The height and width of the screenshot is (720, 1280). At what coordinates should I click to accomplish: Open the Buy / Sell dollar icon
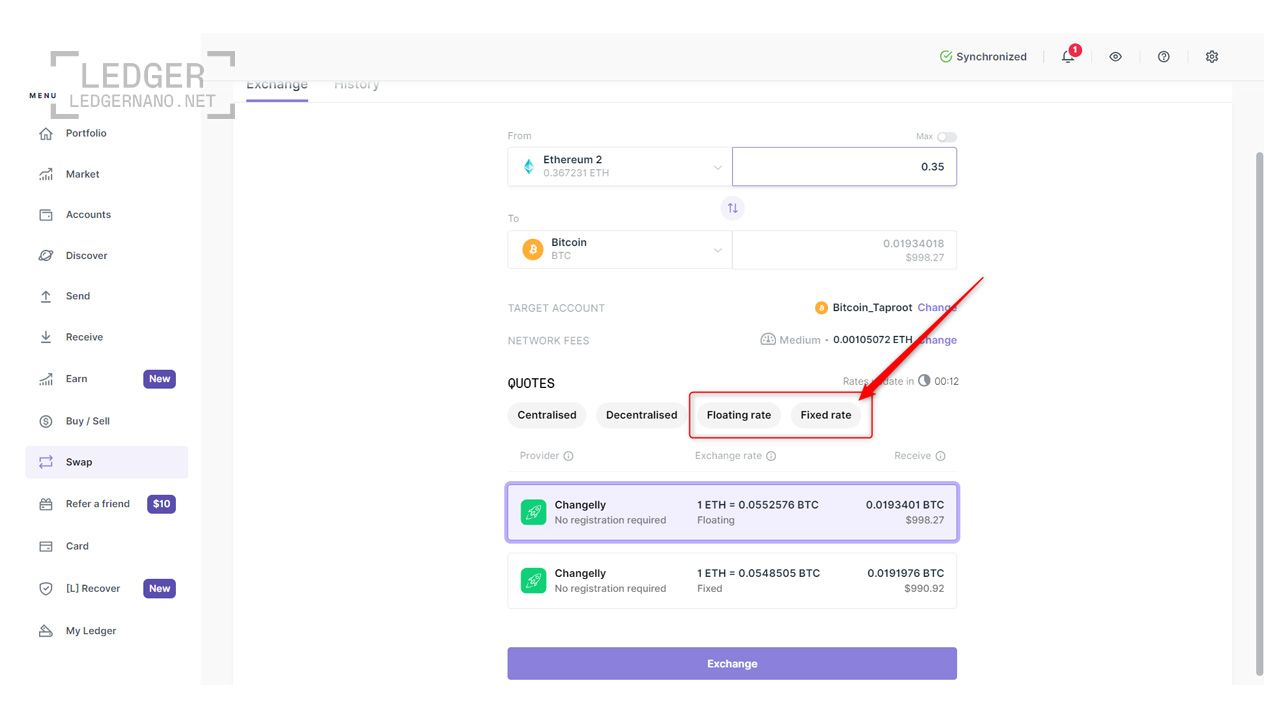tap(46, 421)
